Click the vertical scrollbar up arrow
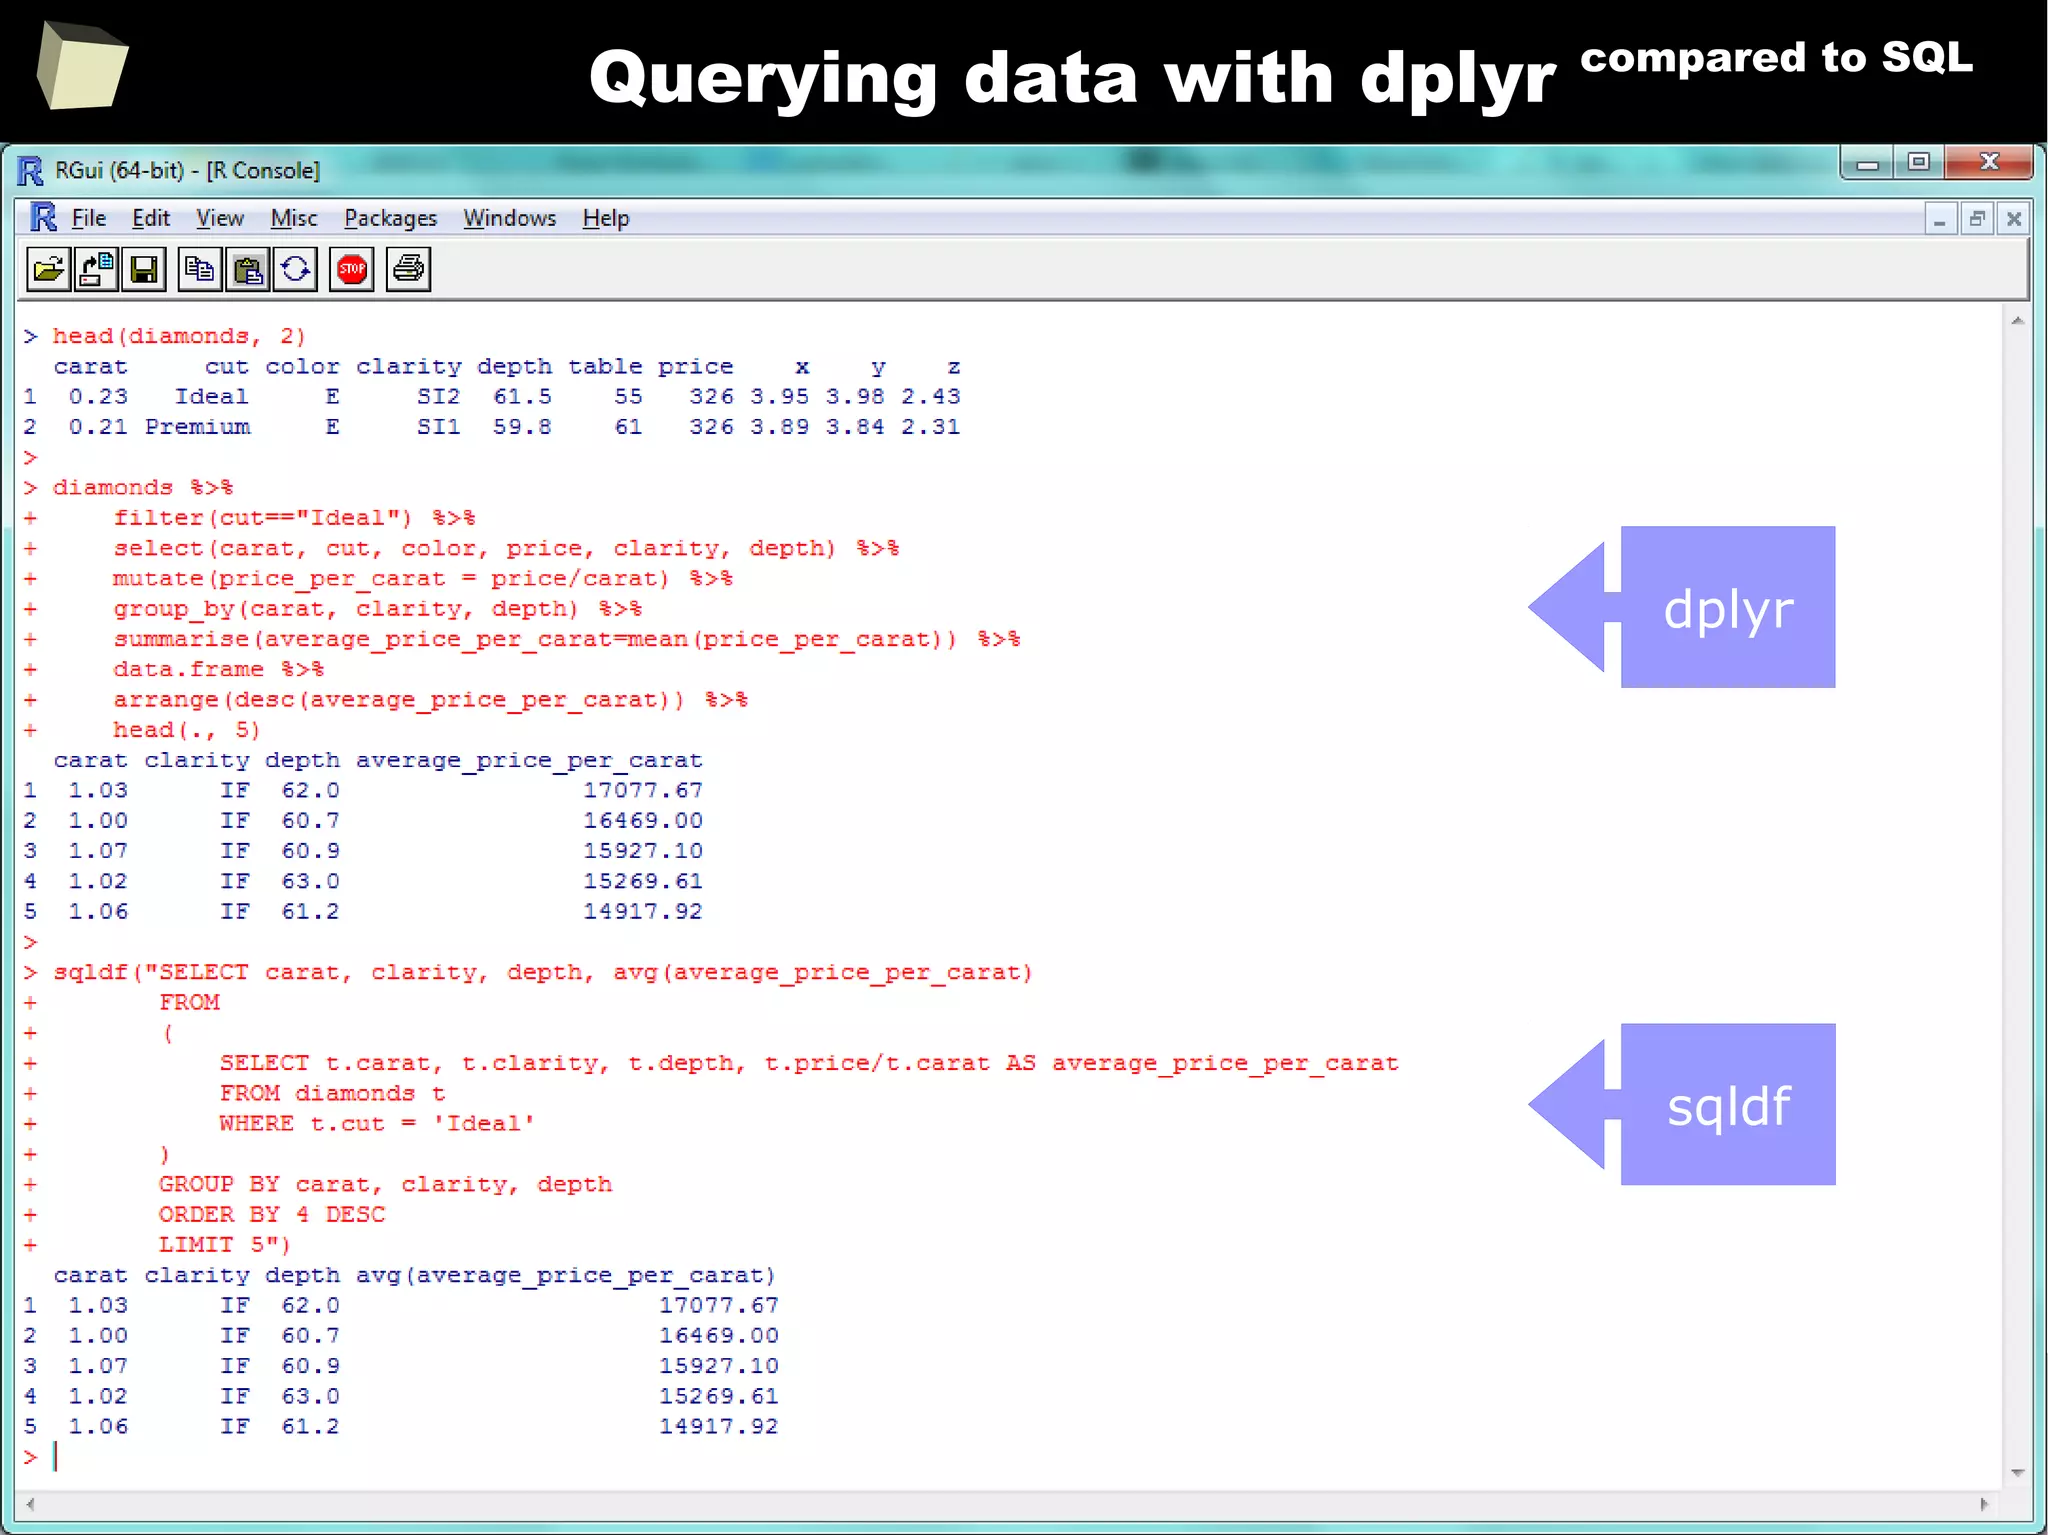 pos(2018,322)
